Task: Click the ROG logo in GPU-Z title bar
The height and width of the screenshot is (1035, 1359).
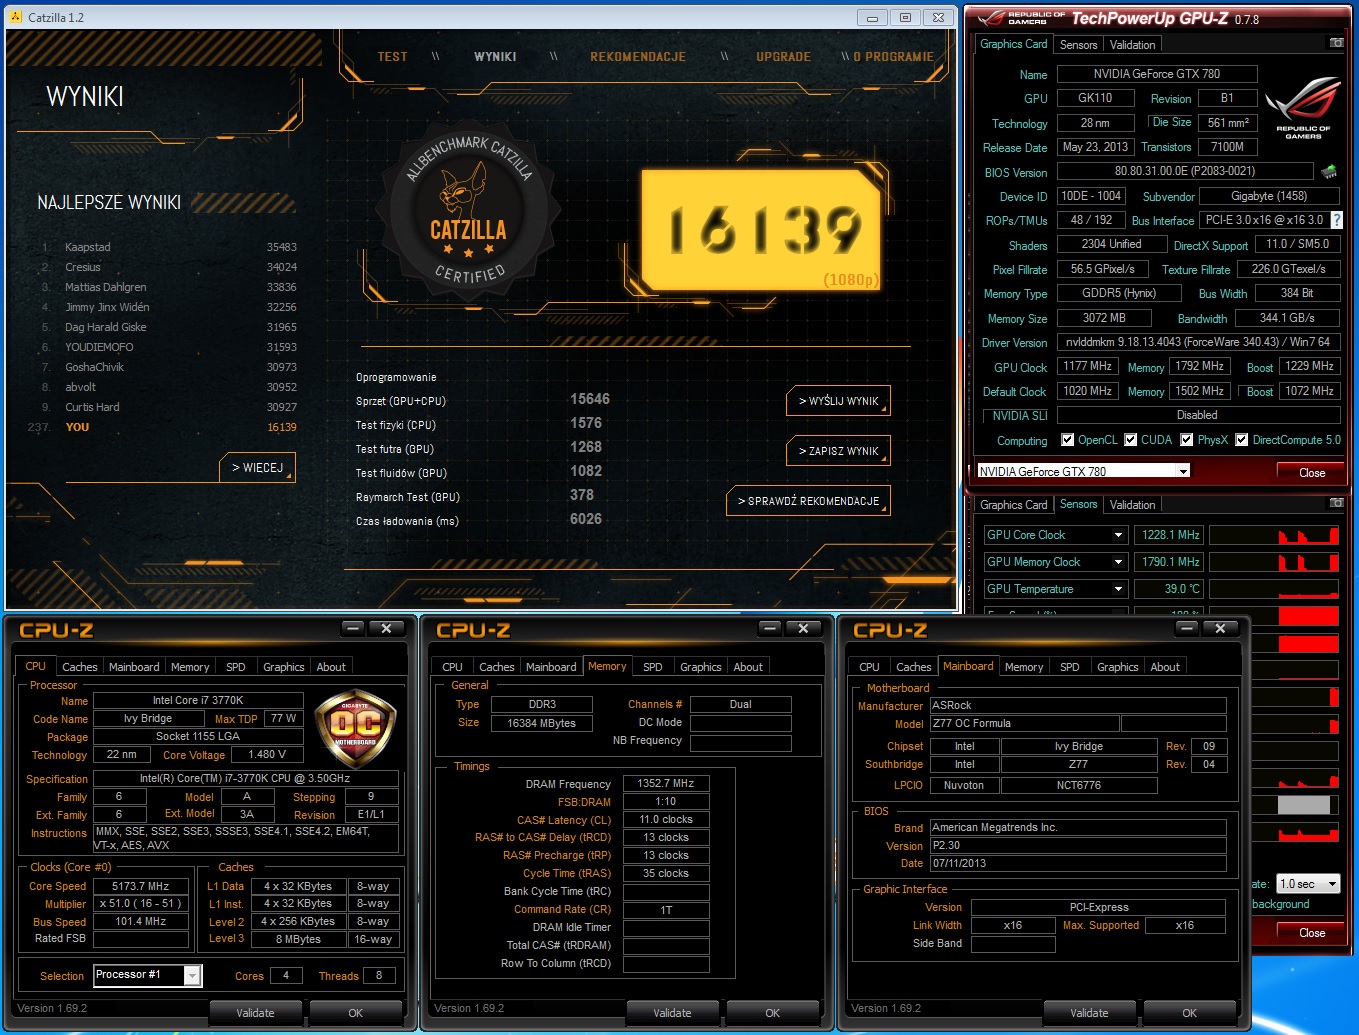Action: (x=1020, y=18)
